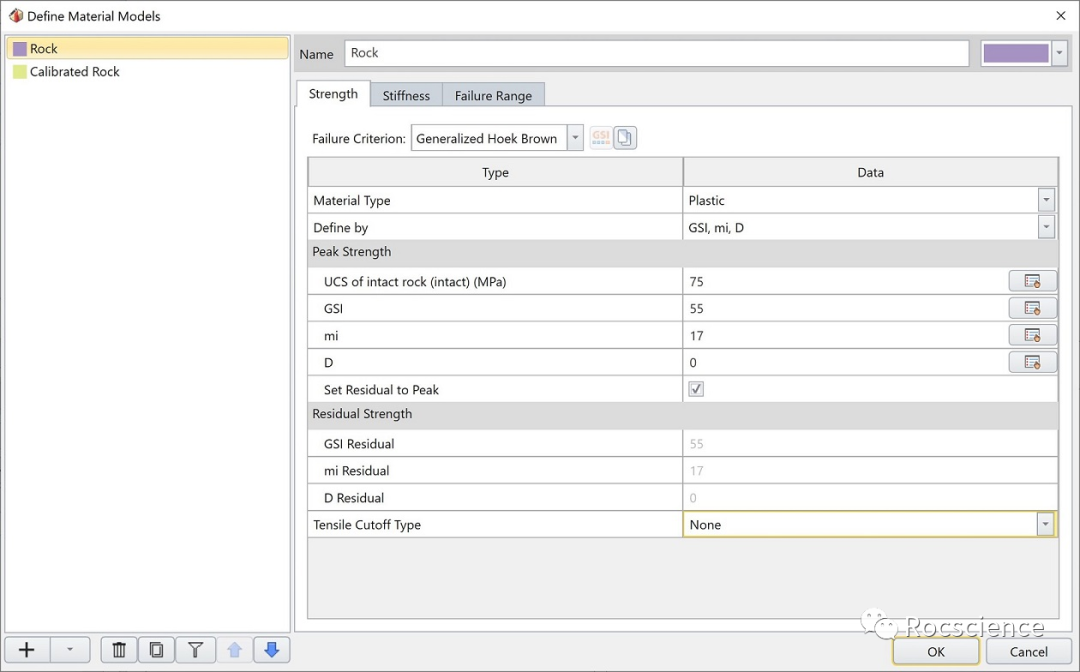Expand the Failure Criterion dropdown
1080x672 pixels.
click(575, 138)
